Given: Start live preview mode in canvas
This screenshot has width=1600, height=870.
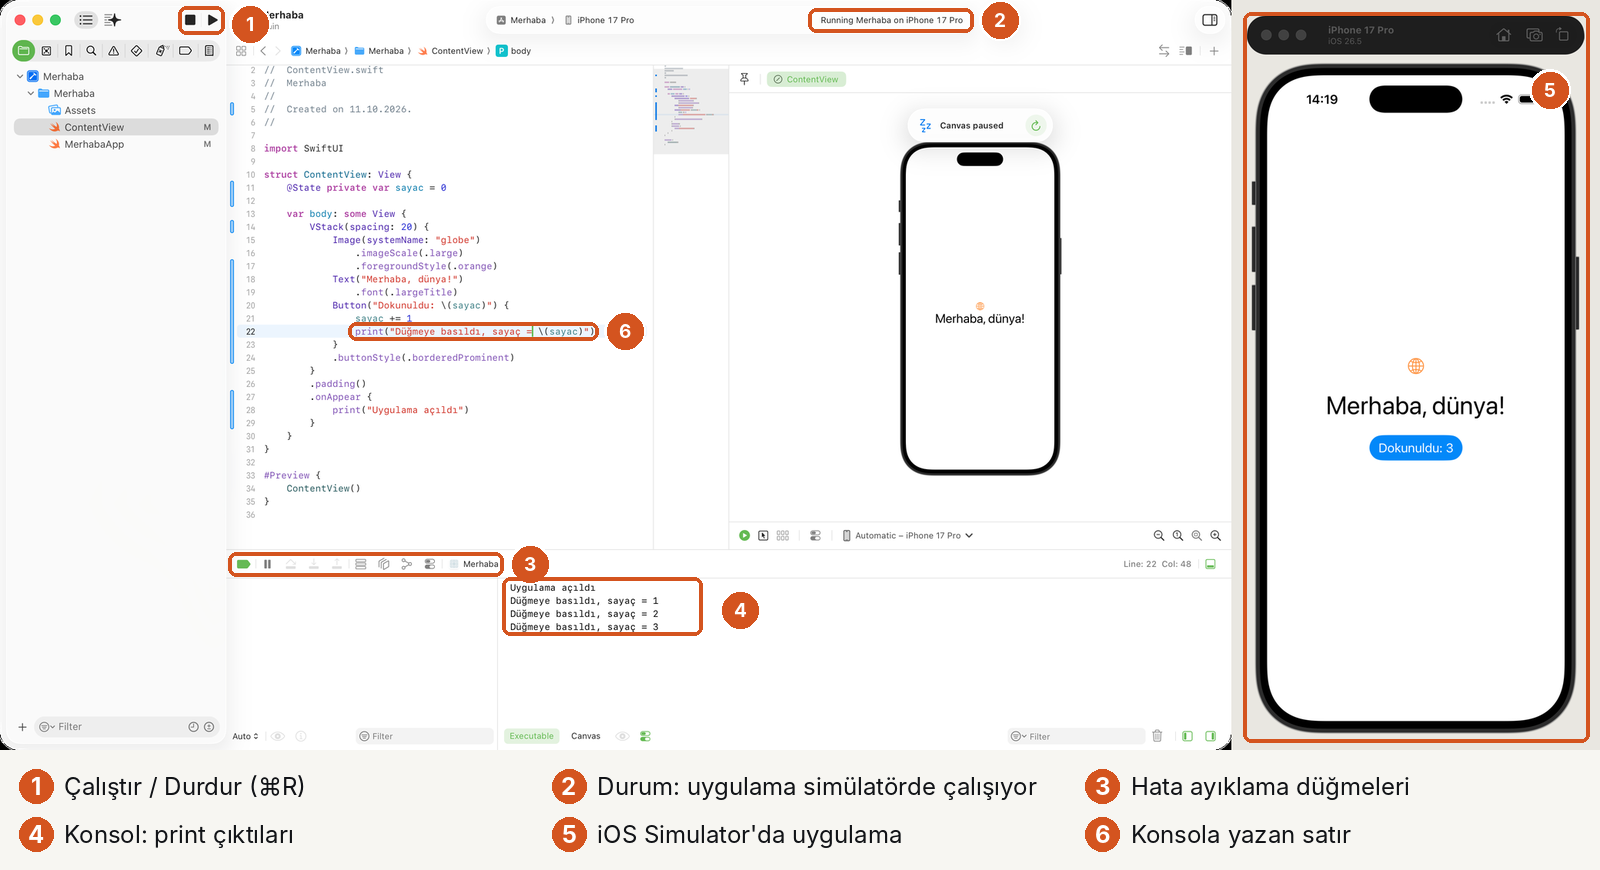Looking at the screenshot, I should tap(744, 536).
